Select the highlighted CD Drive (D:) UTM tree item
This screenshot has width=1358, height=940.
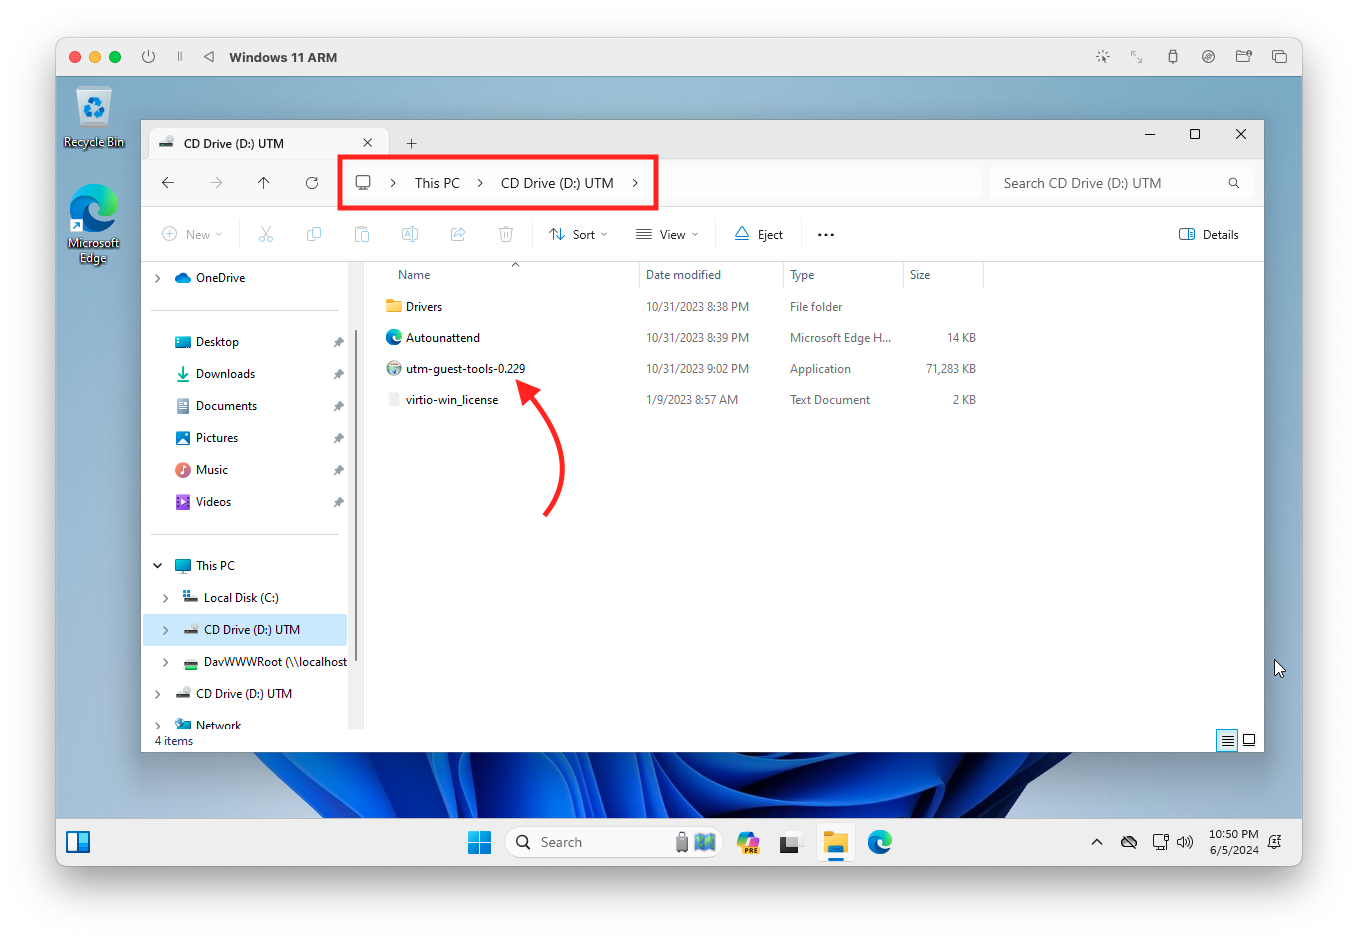point(246,630)
